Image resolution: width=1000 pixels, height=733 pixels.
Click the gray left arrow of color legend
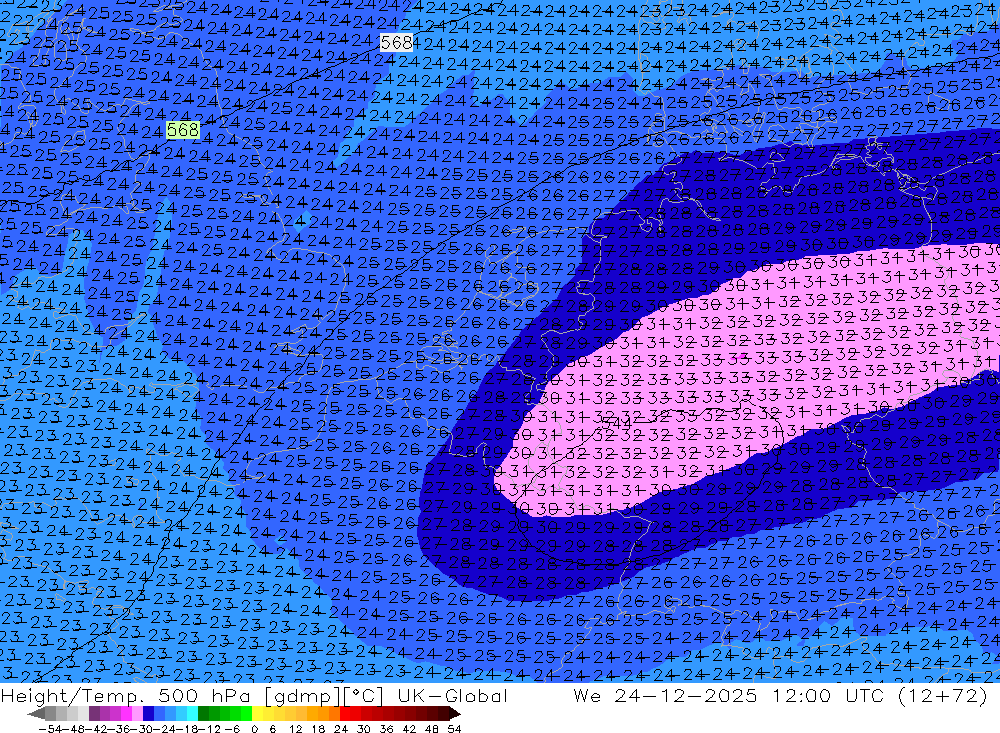coord(36,714)
